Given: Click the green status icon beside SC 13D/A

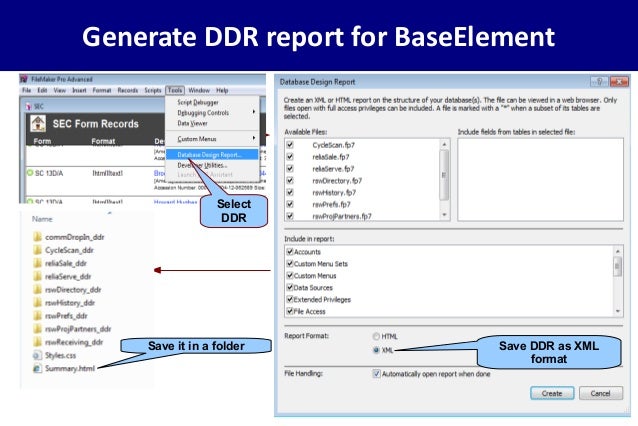Looking at the screenshot, I should tap(30, 173).
